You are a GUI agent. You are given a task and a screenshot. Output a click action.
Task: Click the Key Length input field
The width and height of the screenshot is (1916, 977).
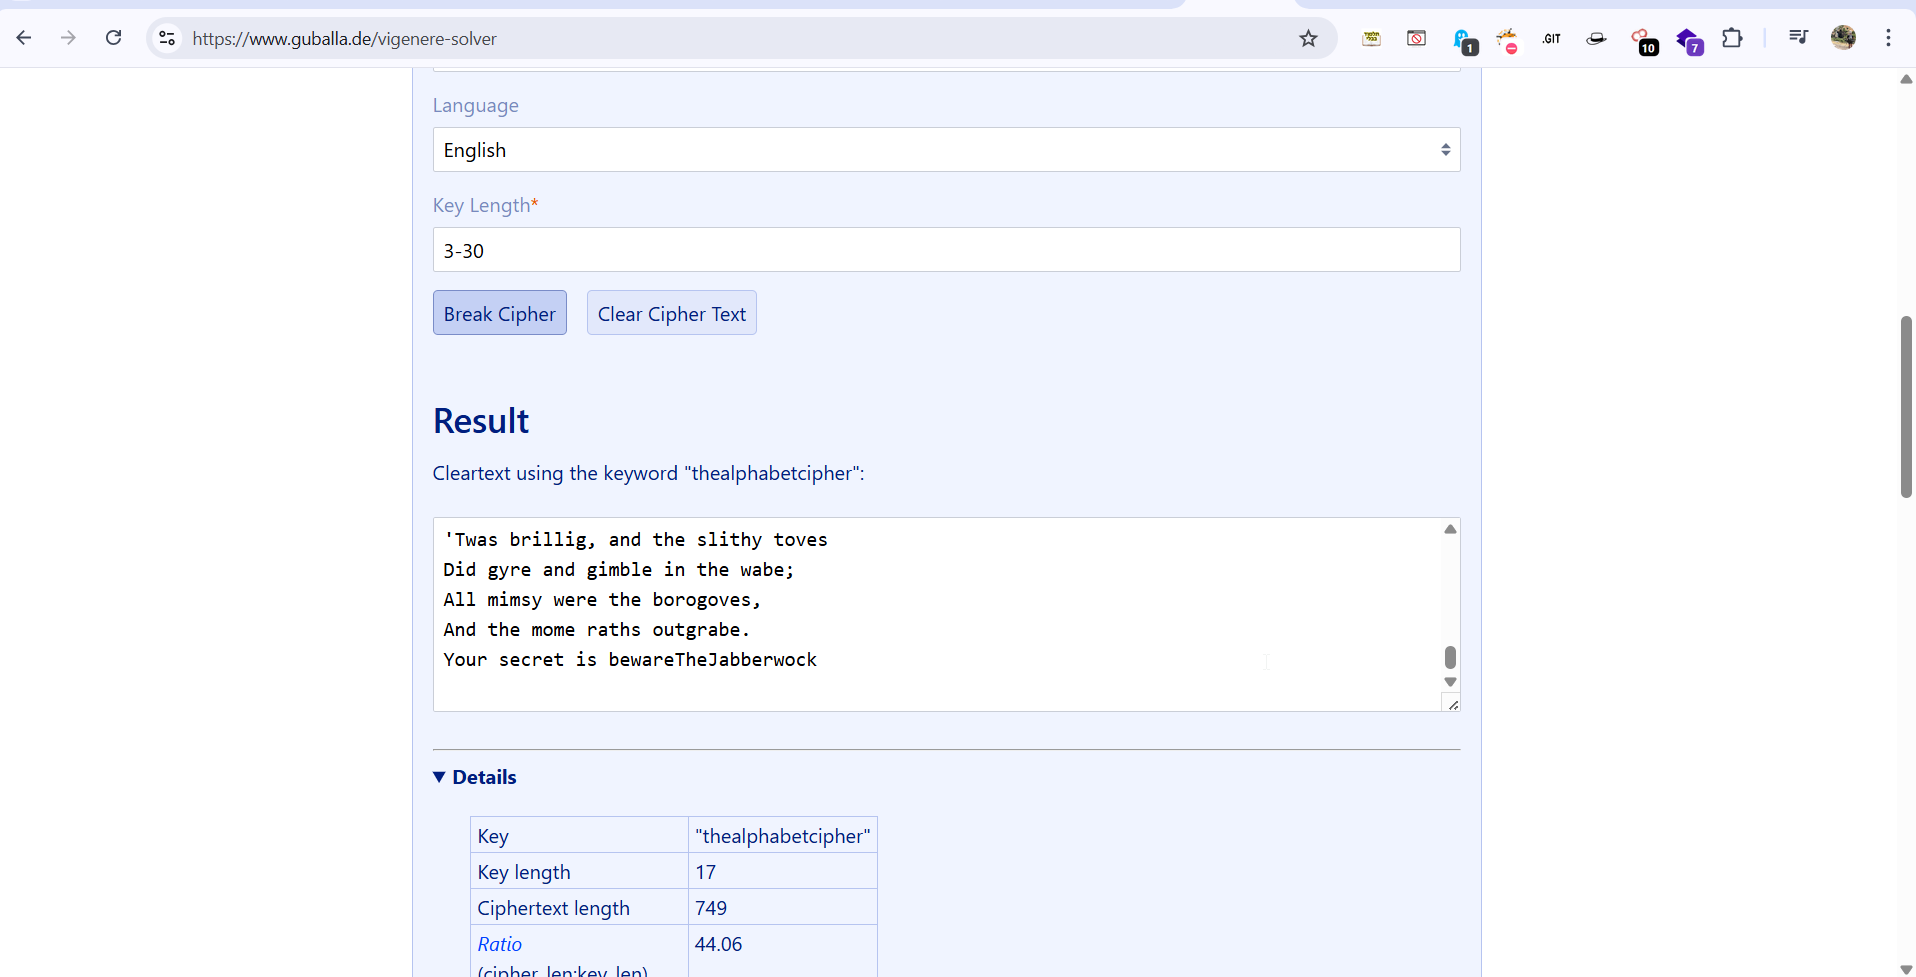(945, 250)
